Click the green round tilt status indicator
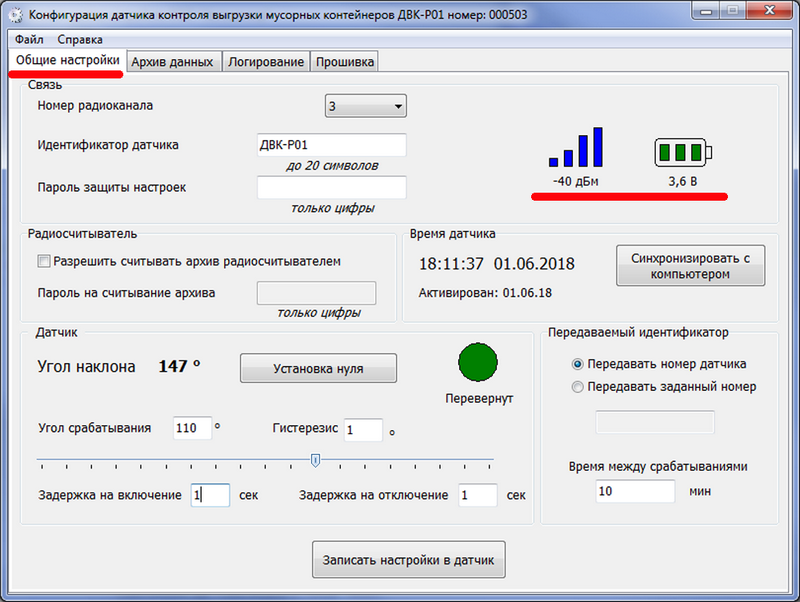This screenshot has height=602, width=800. point(478,362)
